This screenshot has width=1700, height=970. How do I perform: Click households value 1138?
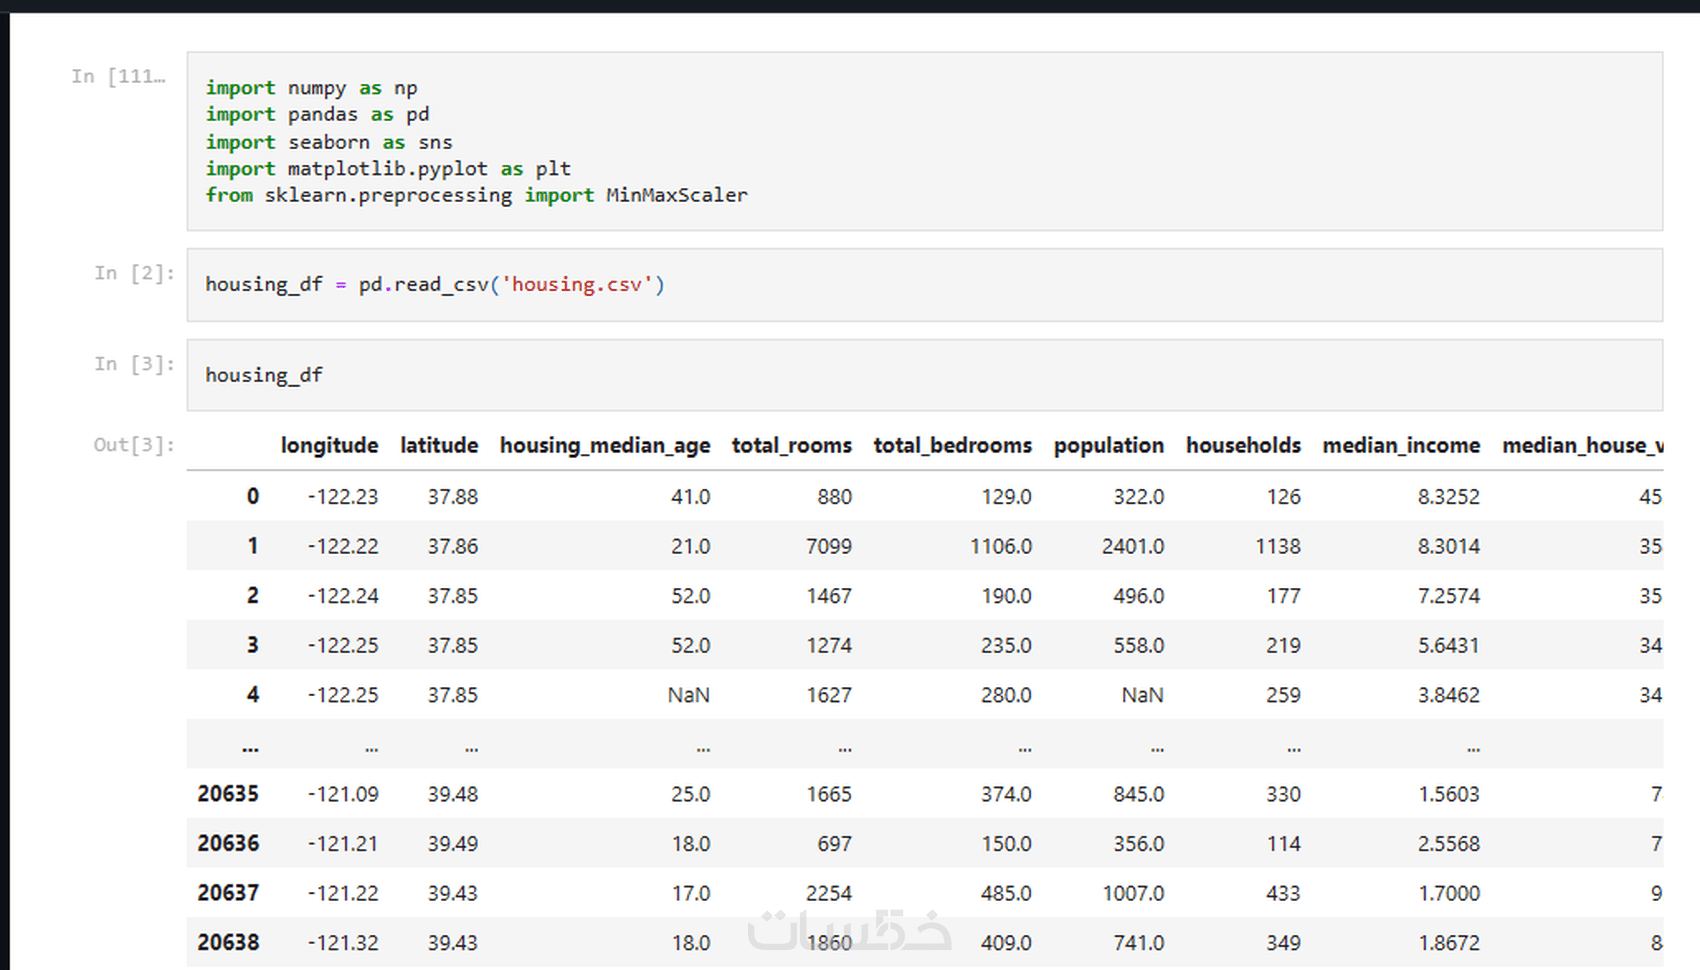tap(1278, 546)
